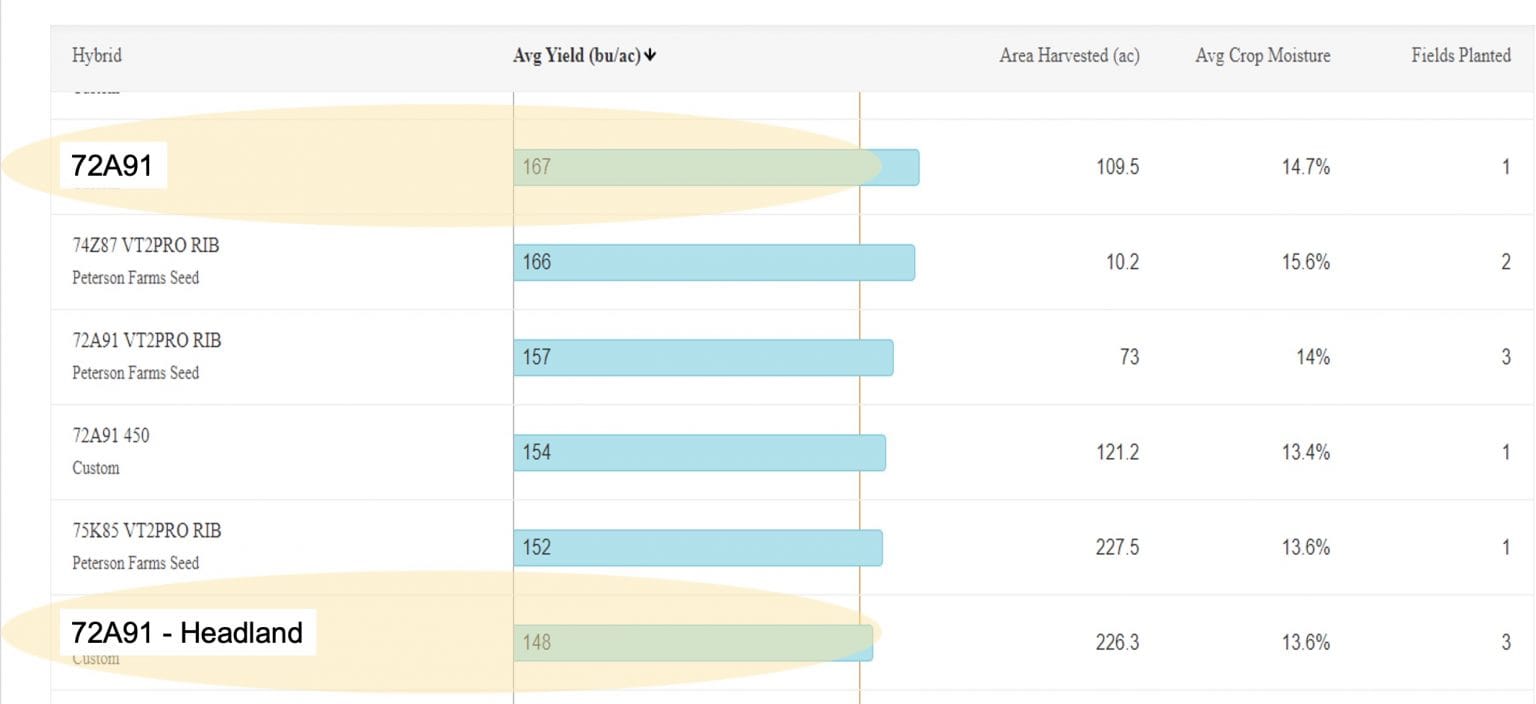Screen dimensions: 1536x704
Task: Click the 148 Headland yield bar
Action: coord(692,642)
